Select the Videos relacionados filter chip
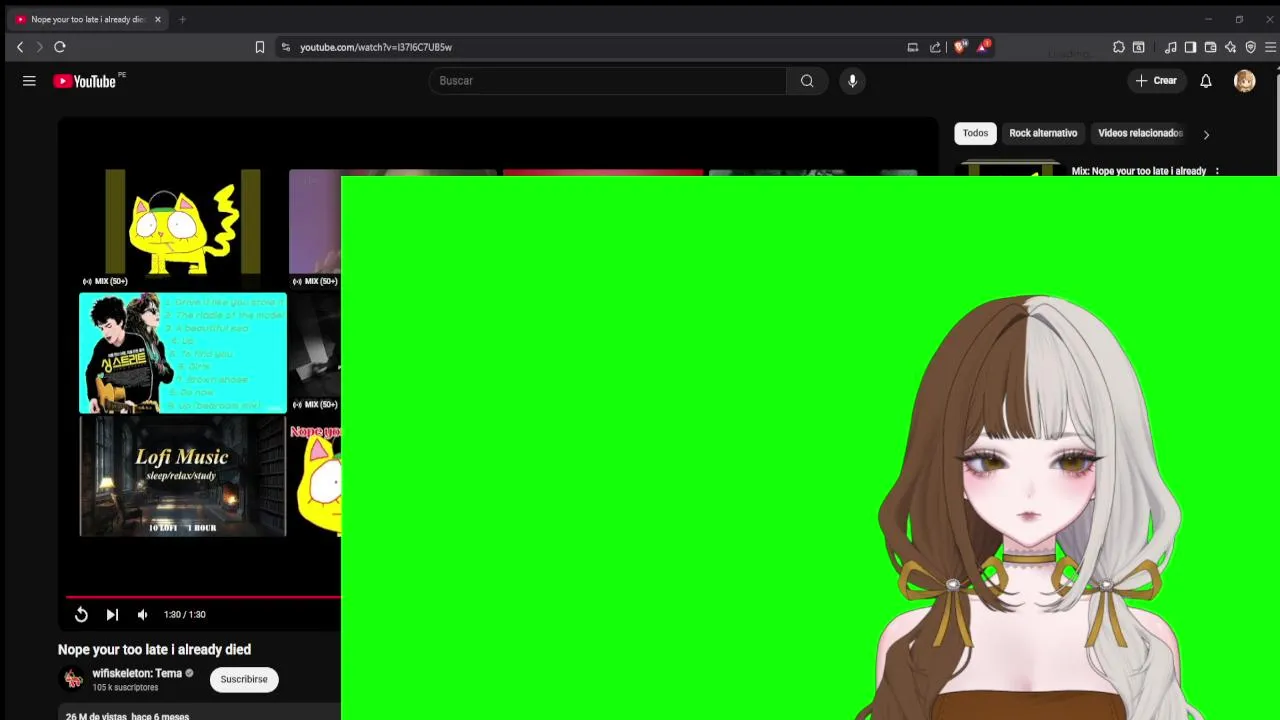This screenshot has width=1280, height=720. tap(1140, 133)
